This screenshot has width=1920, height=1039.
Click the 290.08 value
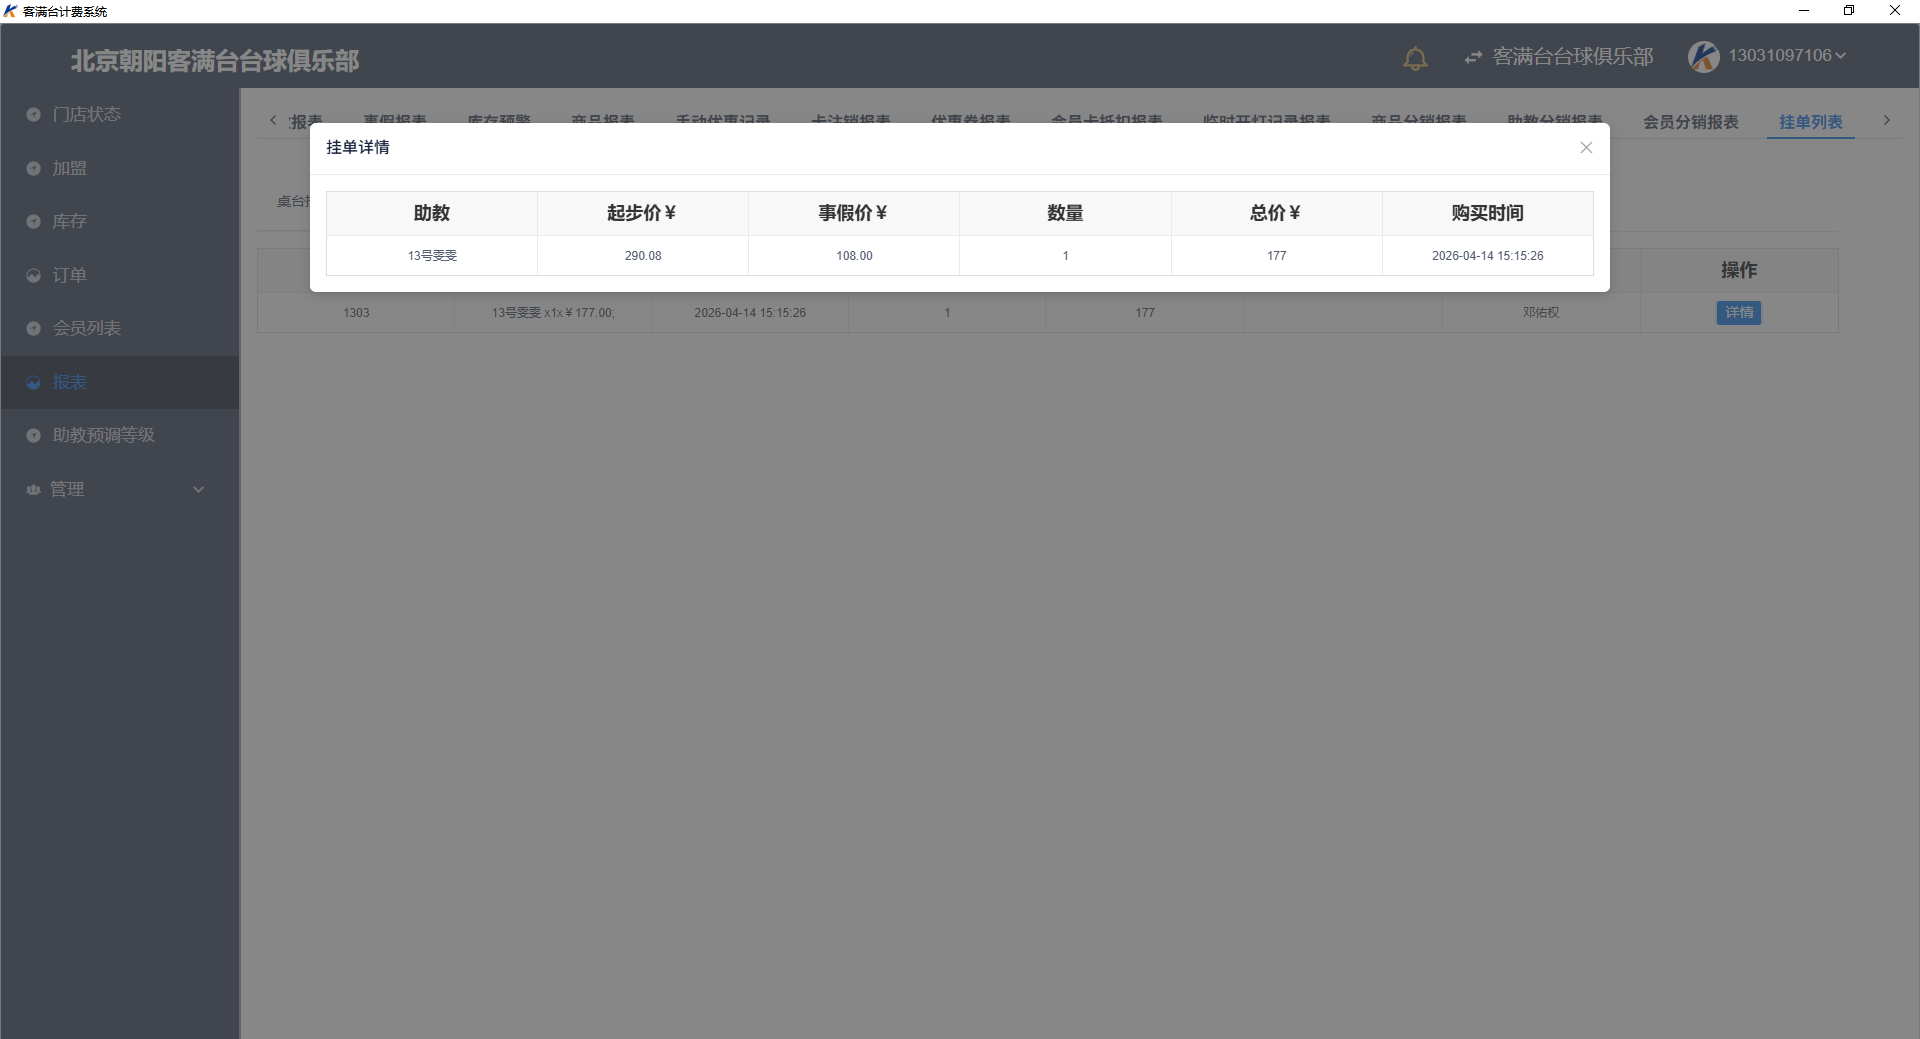coord(643,256)
